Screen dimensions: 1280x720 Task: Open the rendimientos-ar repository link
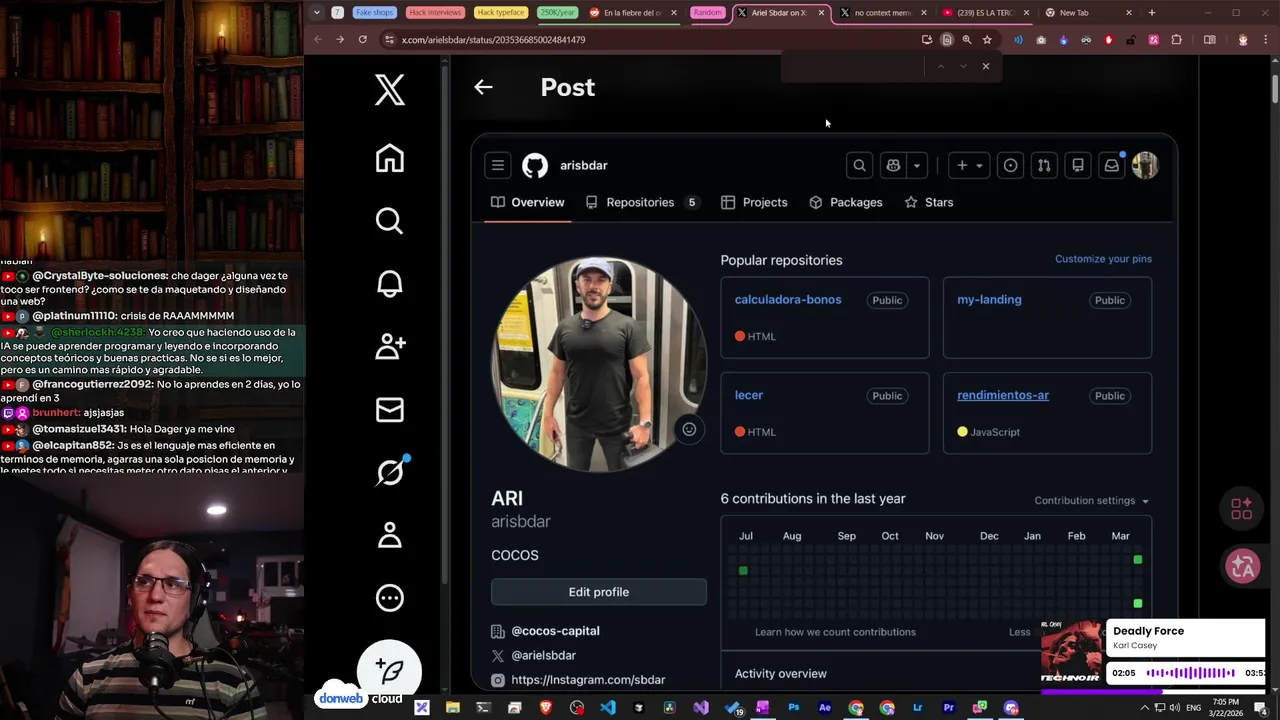click(x=1003, y=395)
